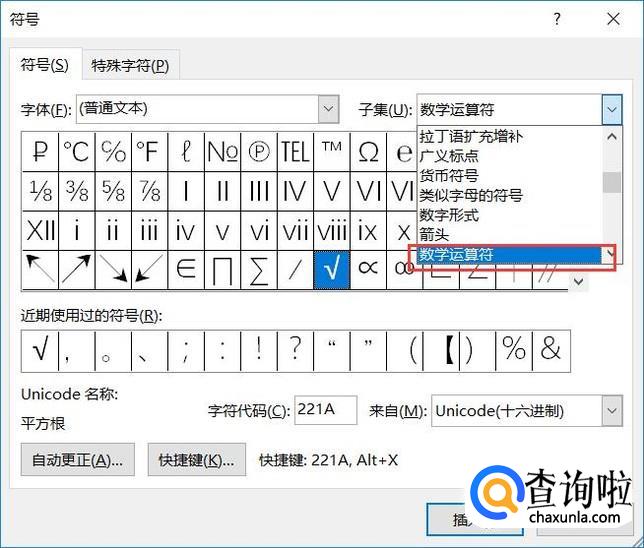Pick recently used colon symbol
The height and width of the screenshot is (548, 644).
[x=223, y=351]
